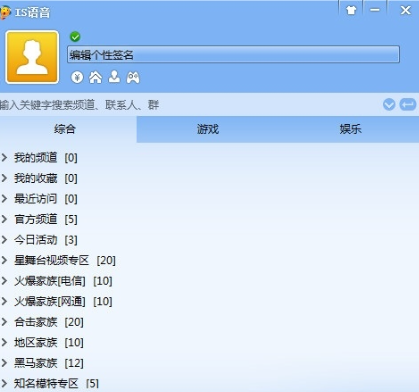
Task: Open the home page house icon
Action: pos(95,77)
